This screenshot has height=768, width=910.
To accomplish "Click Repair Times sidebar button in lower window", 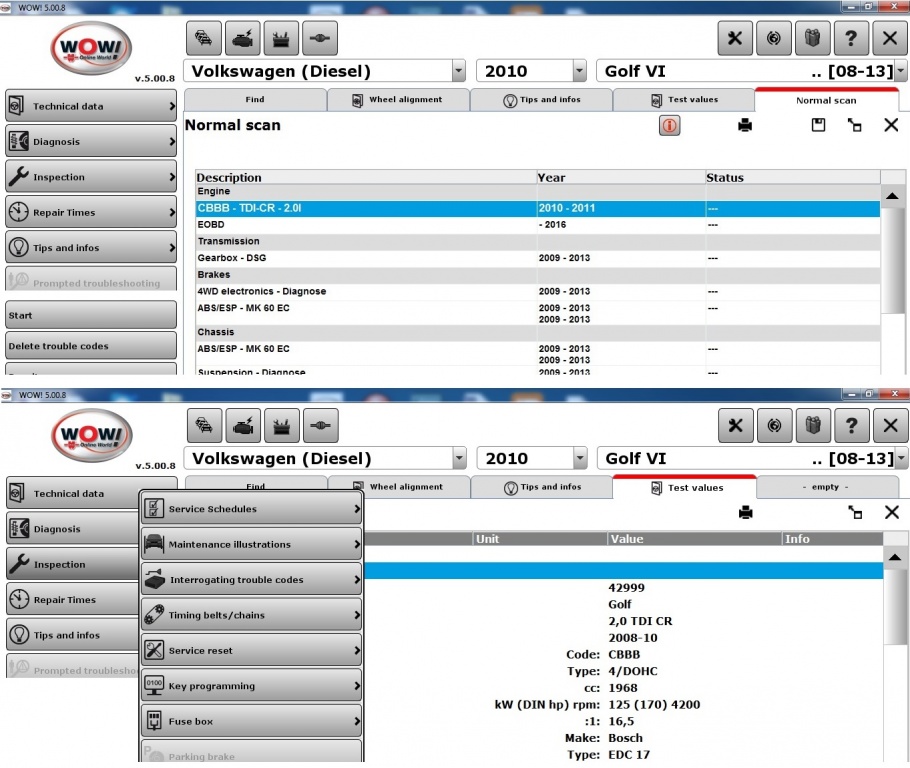I will tap(73, 600).
